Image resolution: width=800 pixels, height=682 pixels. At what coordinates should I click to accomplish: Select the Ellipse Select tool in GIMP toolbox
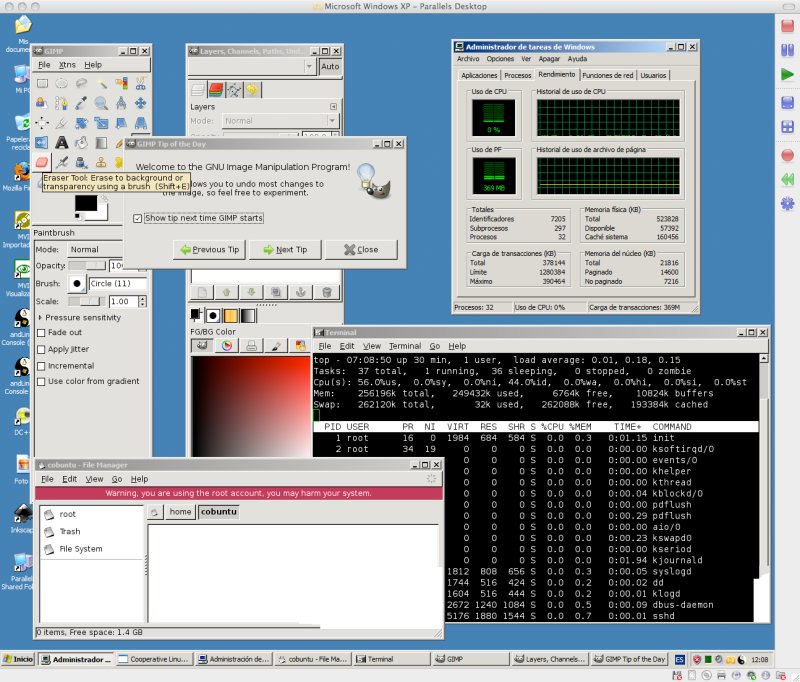pyautogui.click(x=62, y=83)
